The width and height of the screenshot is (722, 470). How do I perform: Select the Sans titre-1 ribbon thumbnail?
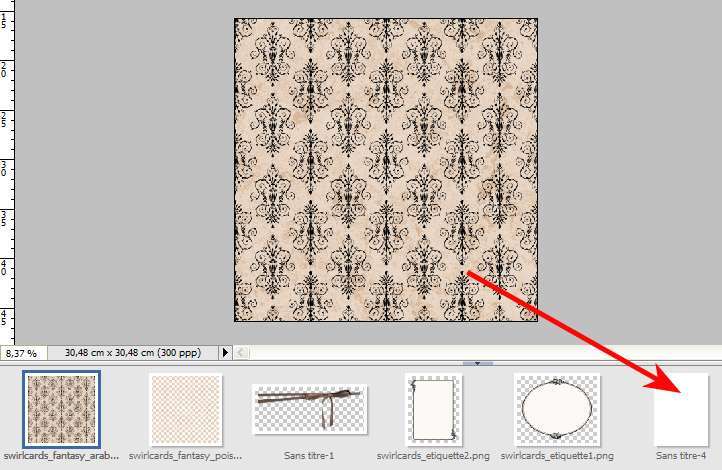pyautogui.click(x=307, y=410)
